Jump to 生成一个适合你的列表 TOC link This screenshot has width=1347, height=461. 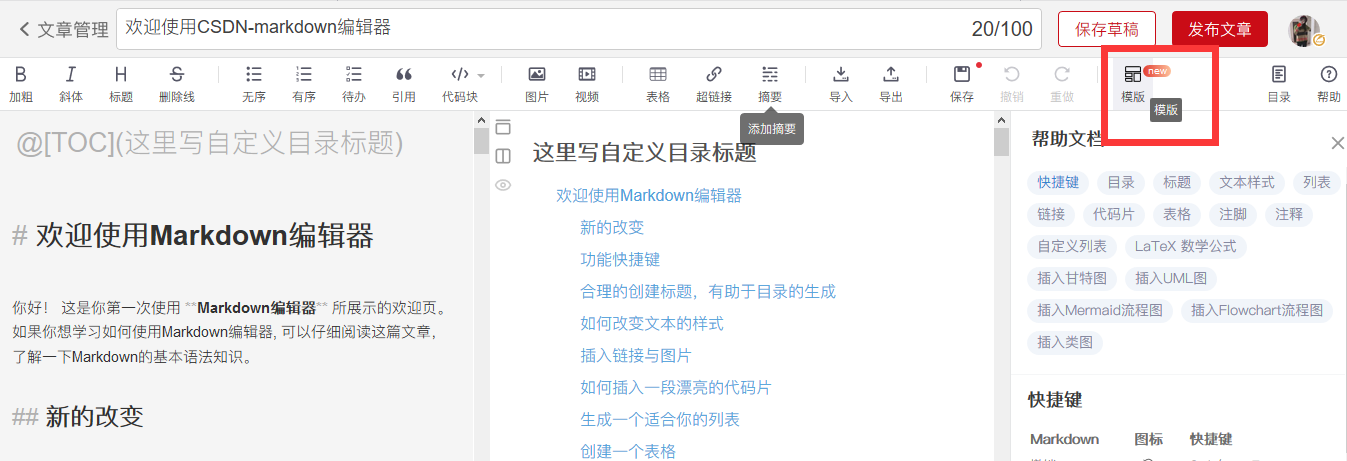[660, 419]
